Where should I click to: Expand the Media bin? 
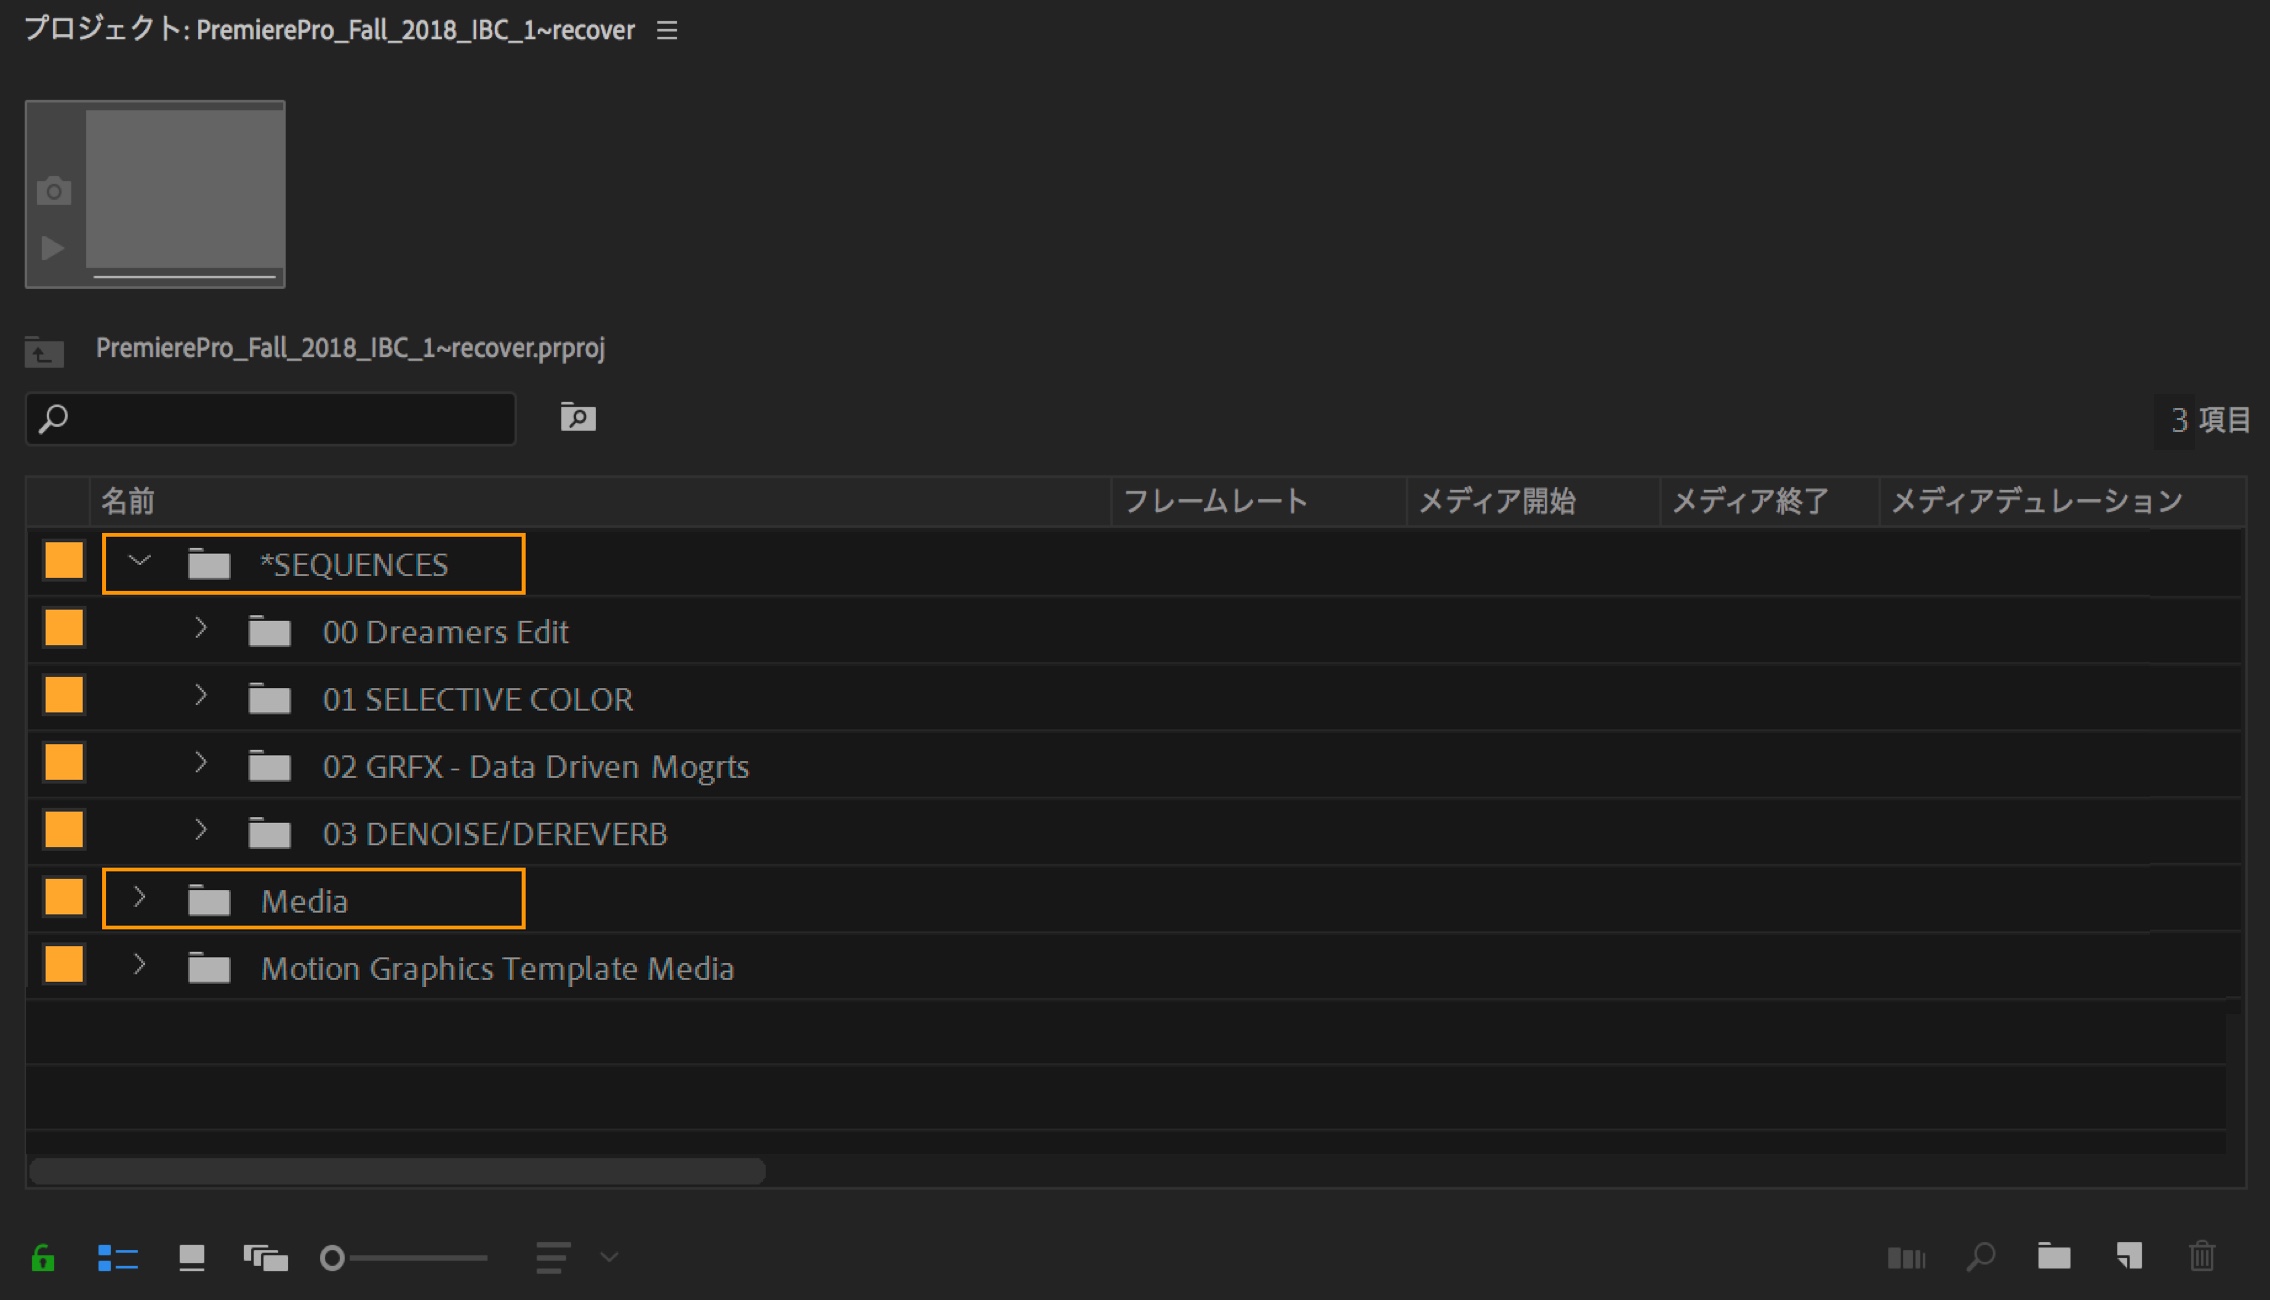pos(140,898)
